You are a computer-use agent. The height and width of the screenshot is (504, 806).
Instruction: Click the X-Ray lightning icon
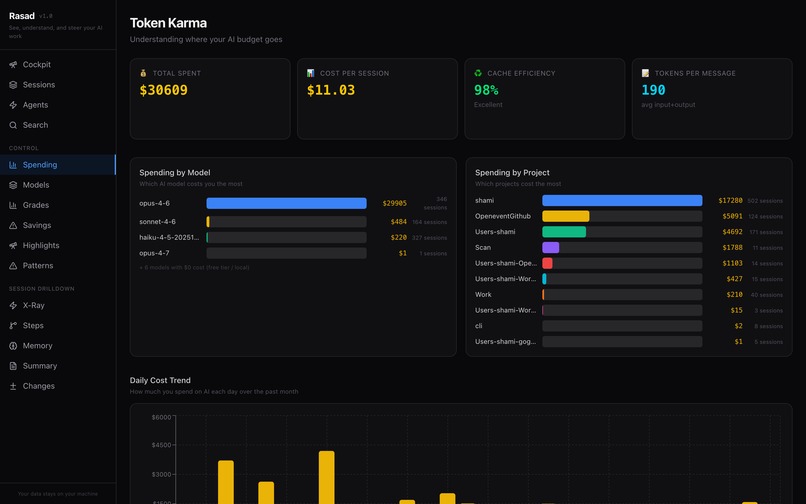(13, 305)
